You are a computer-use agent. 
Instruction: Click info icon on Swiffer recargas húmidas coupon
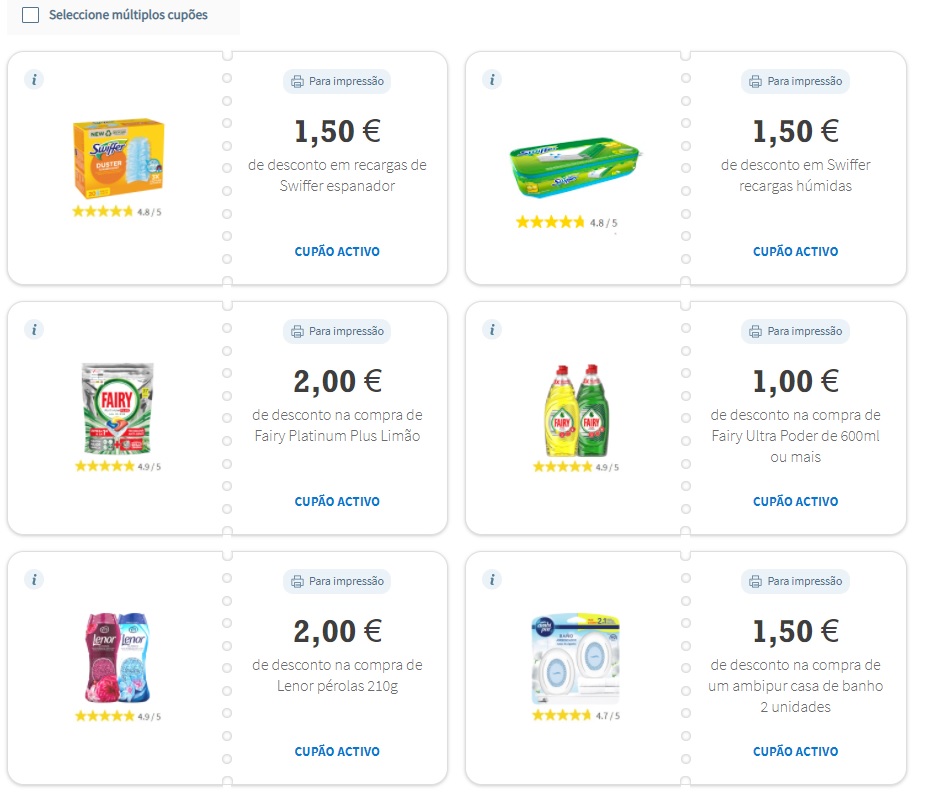tap(492, 79)
